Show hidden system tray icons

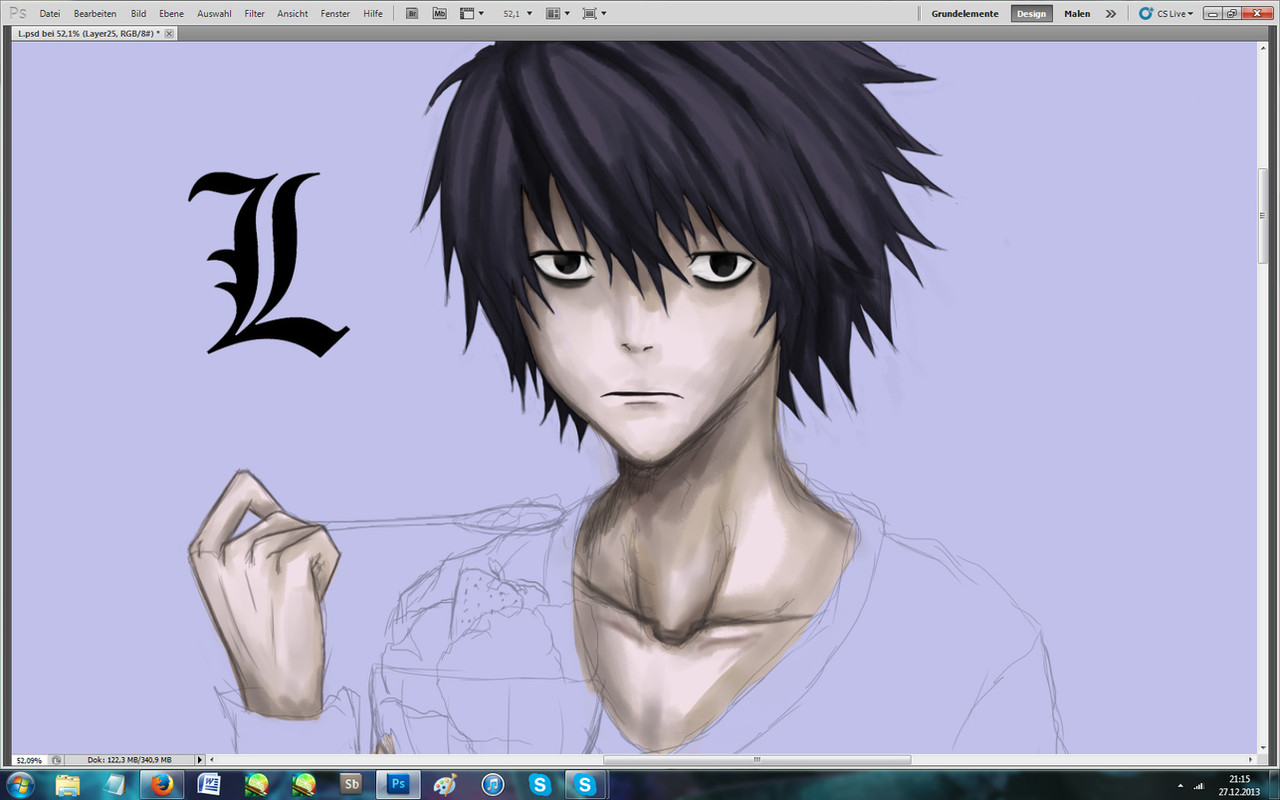[x=1180, y=785]
